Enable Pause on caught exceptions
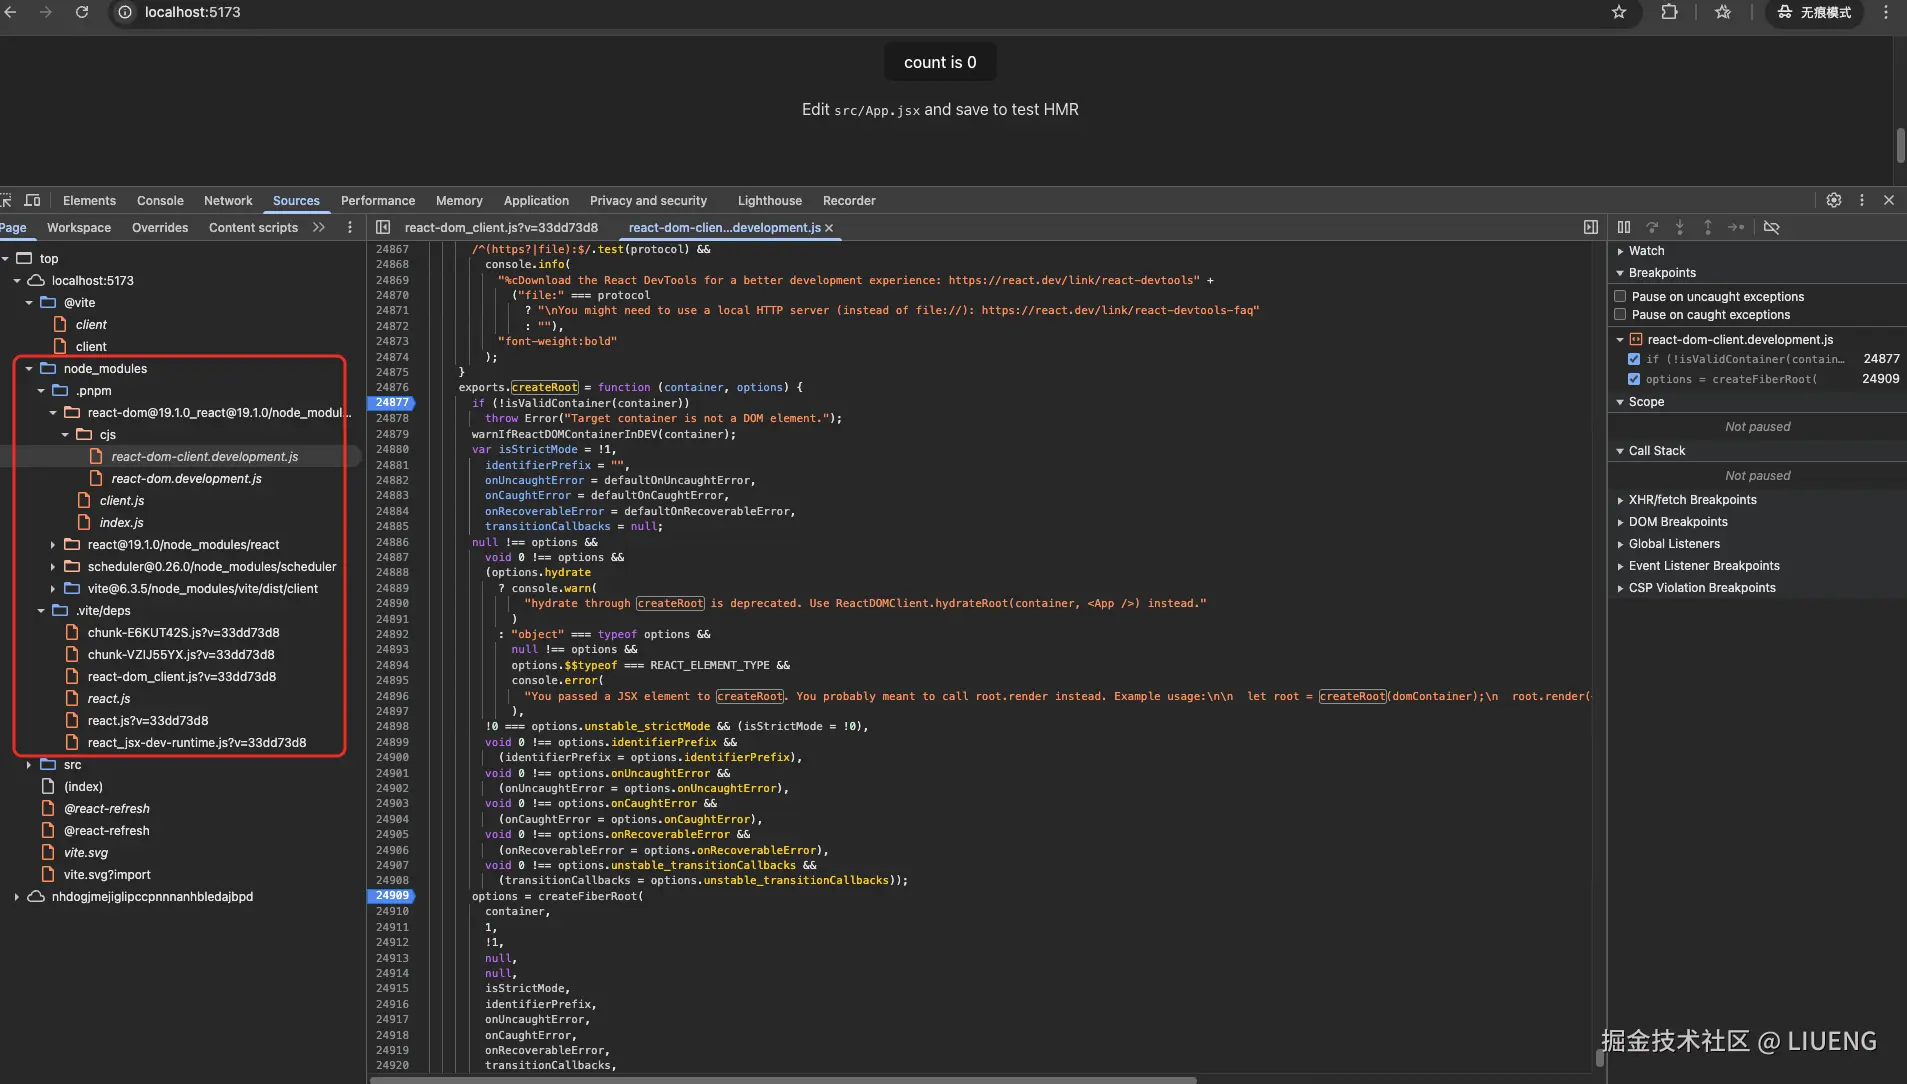 pos(1620,315)
